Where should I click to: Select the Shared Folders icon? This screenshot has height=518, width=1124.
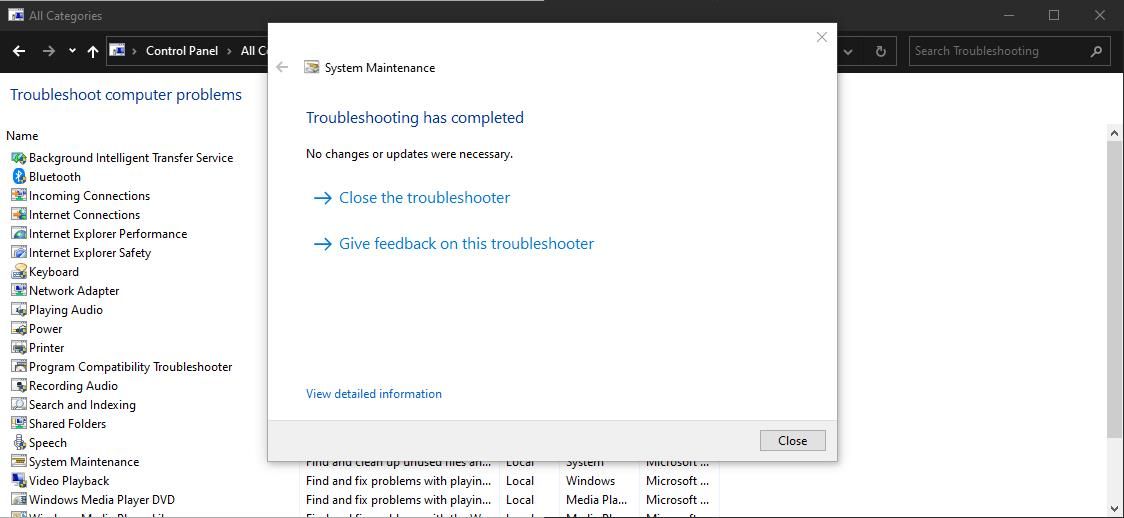coord(19,423)
